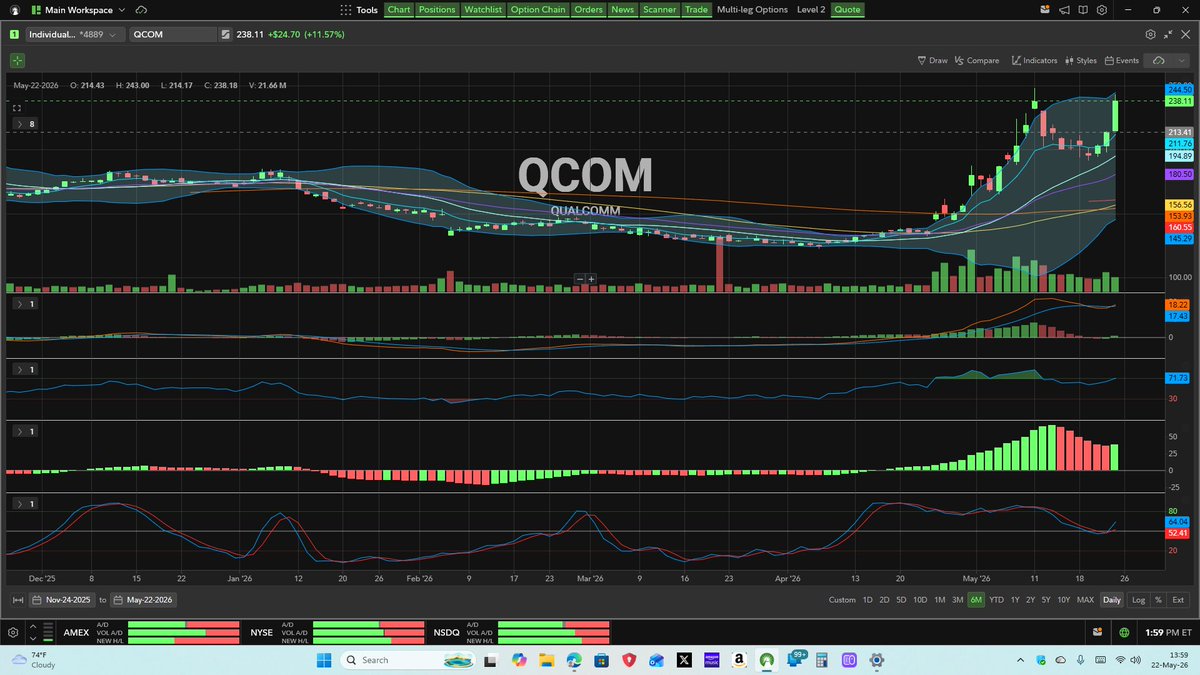1200x675 pixels.
Task: Open chart Styles options
Action: click(1081, 60)
